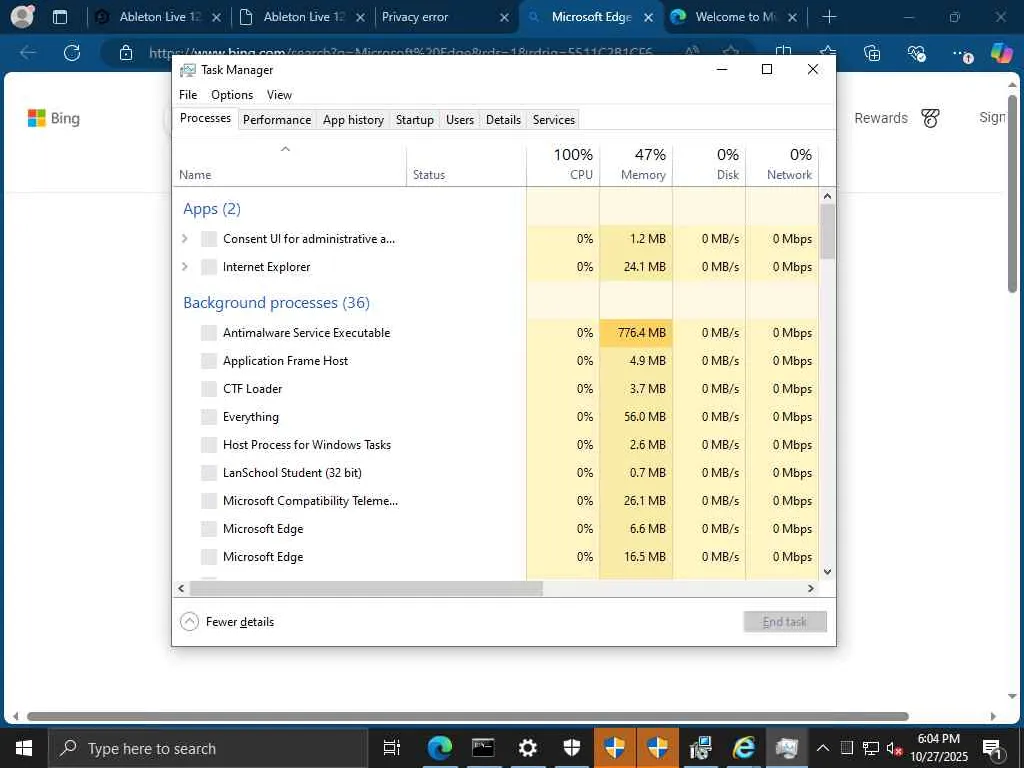The height and width of the screenshot is (768, 1024).
Task: Click the Windows Start button
Action: tap(24, 748)
